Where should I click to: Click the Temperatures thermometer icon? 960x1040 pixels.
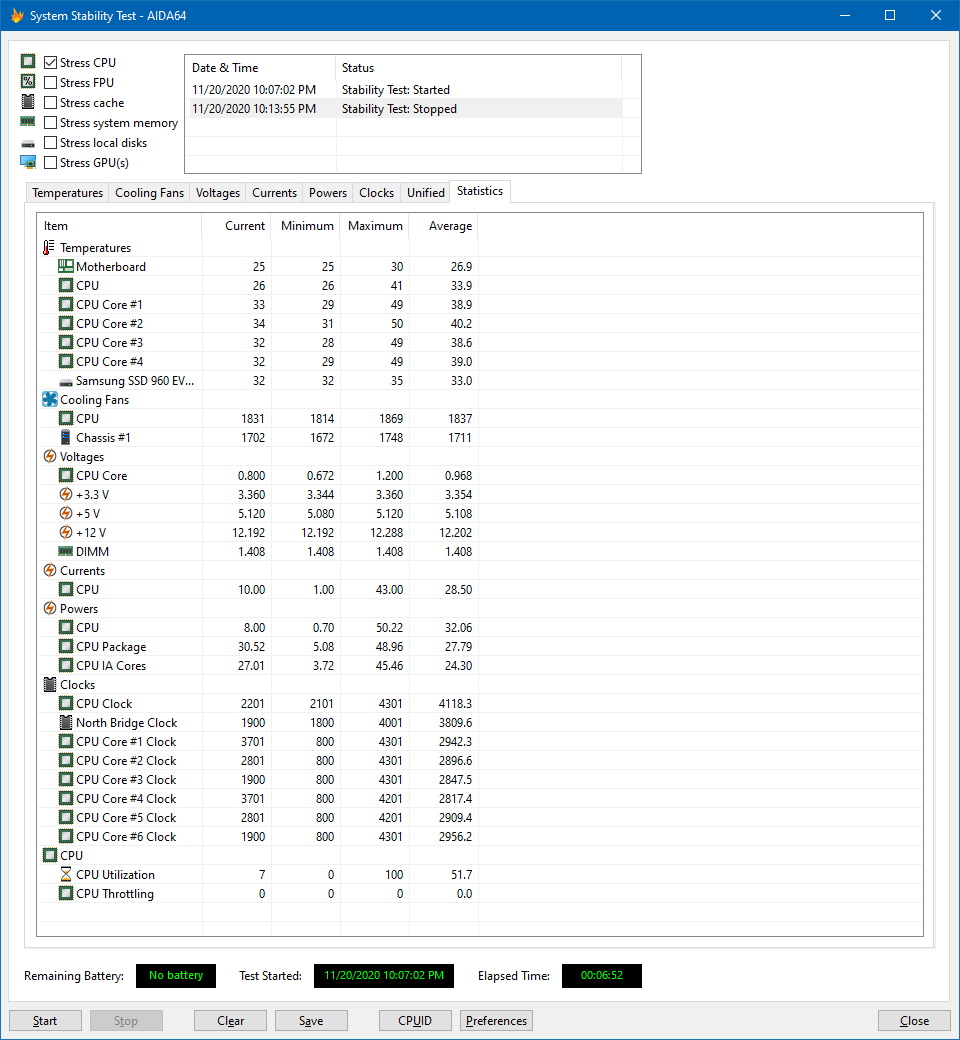tap(50, 248)
